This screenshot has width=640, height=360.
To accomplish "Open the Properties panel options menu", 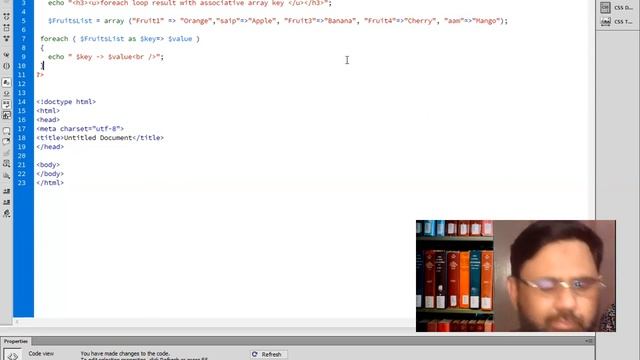I will (x=588, y=341).
